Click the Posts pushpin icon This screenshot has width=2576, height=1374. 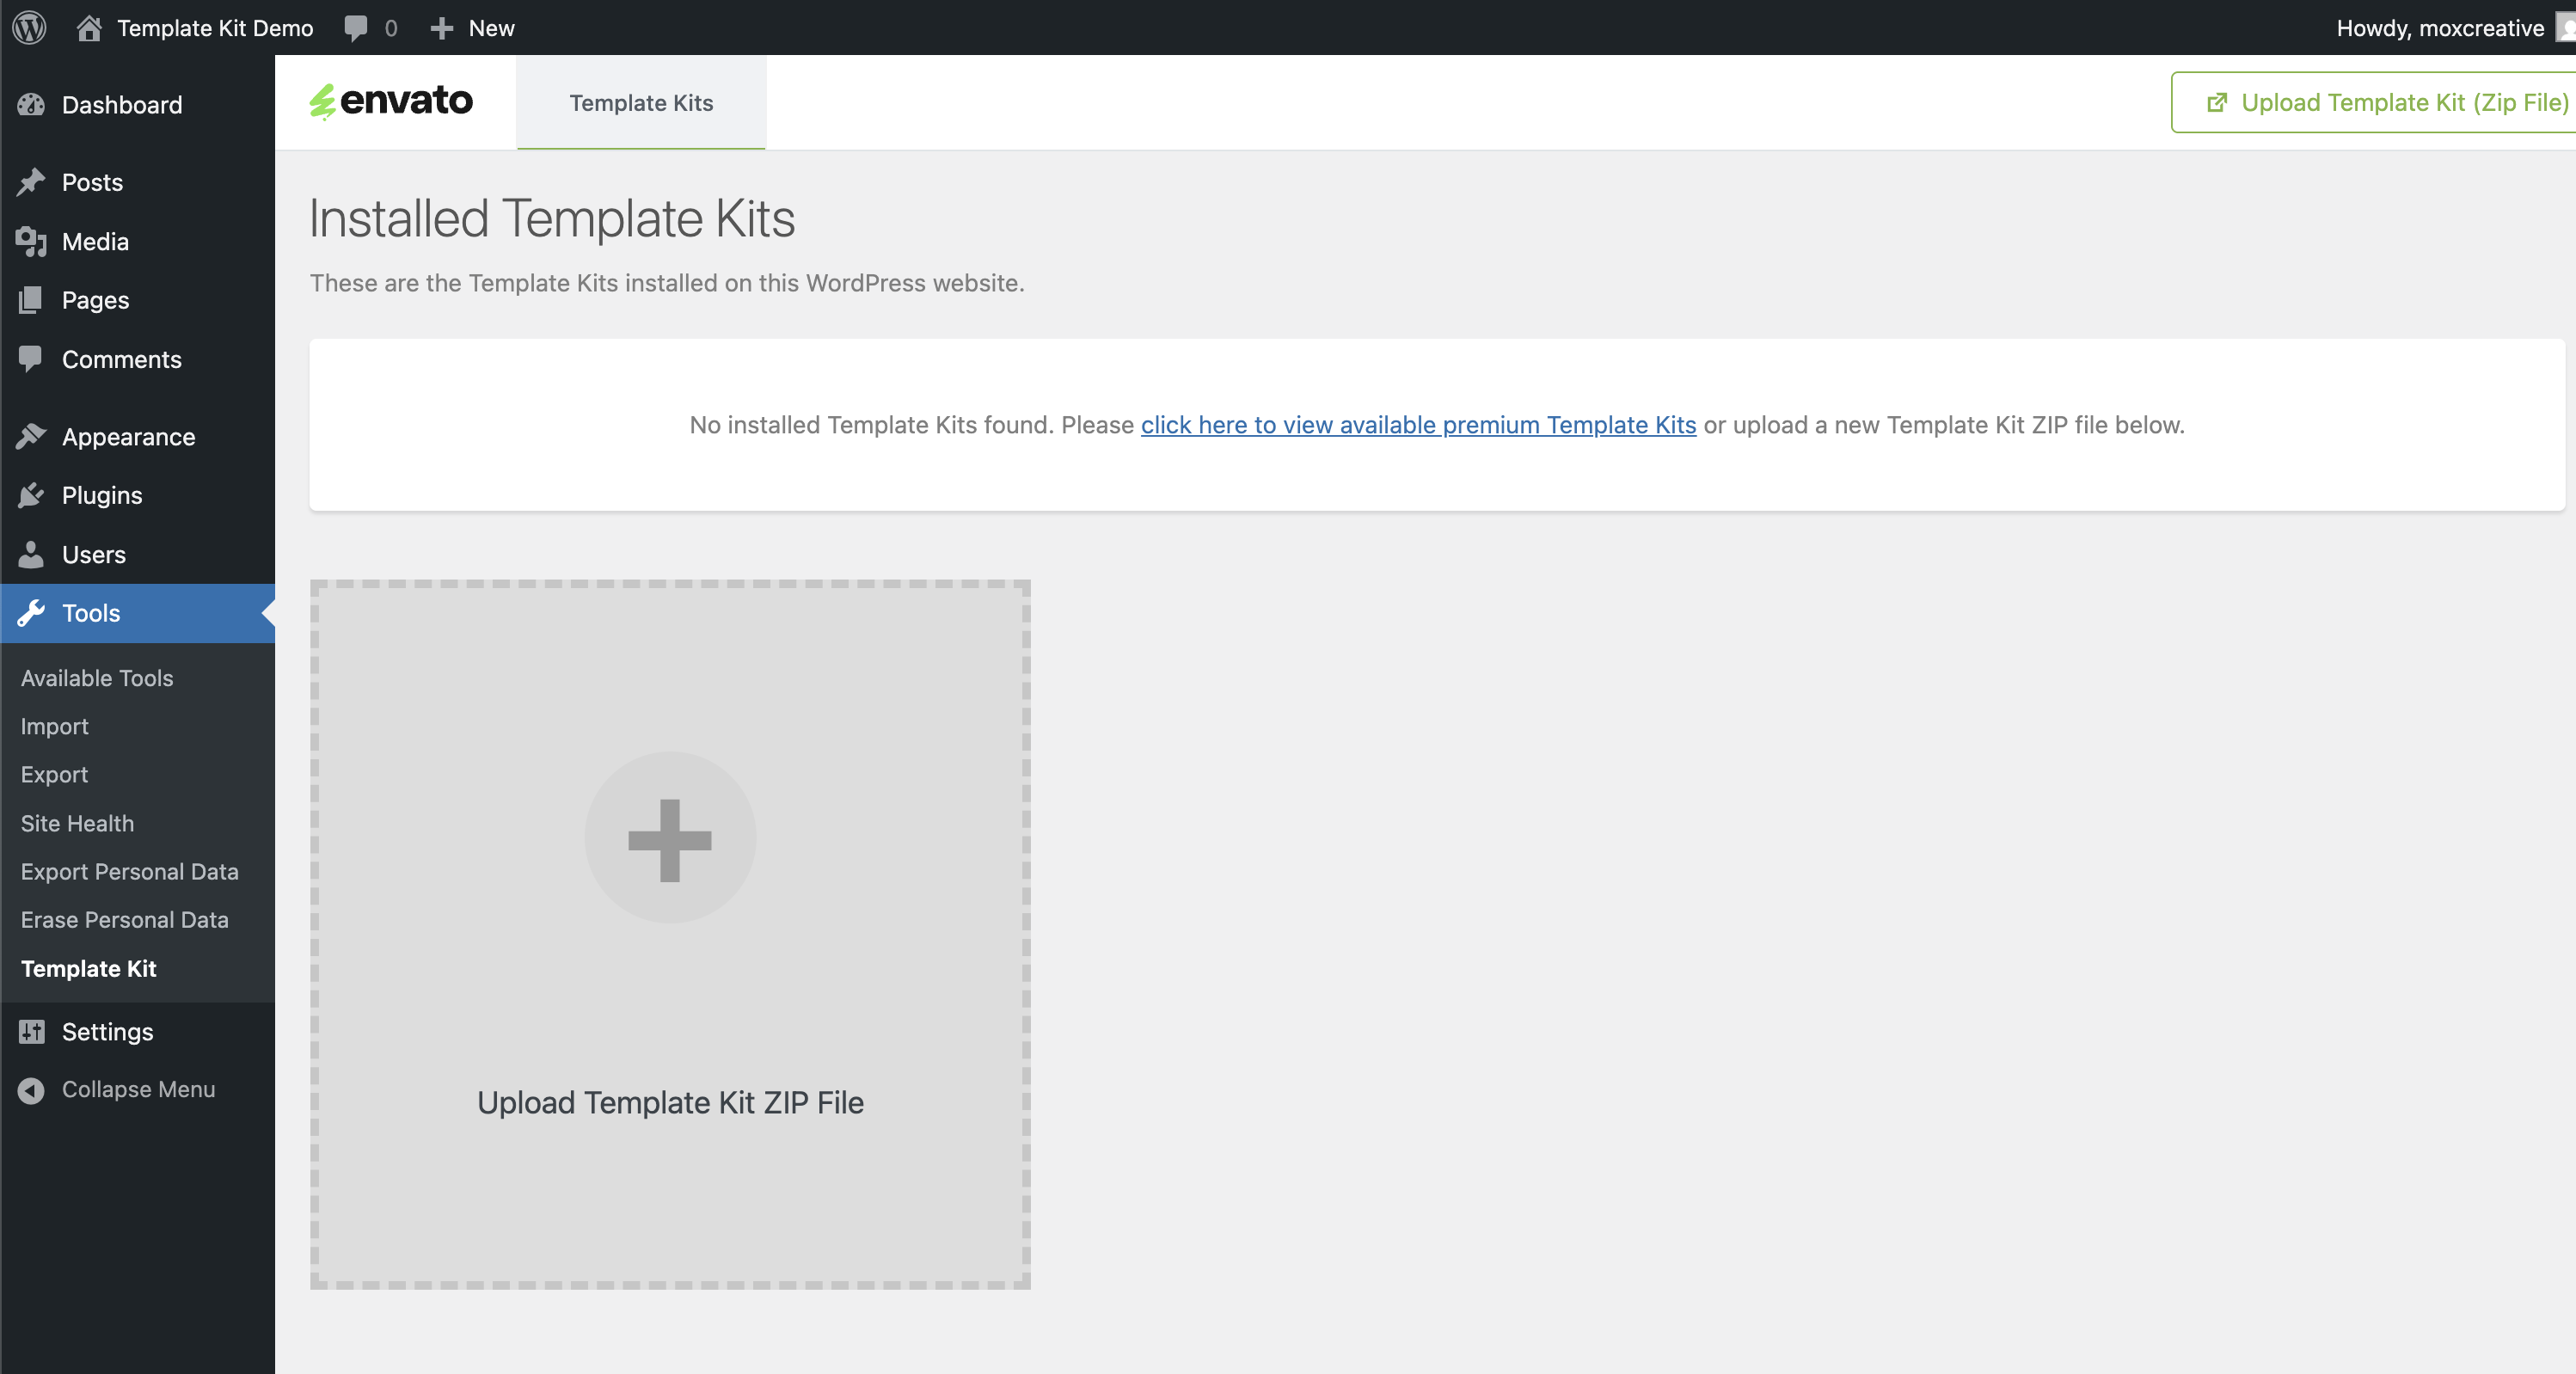(31, 182)
